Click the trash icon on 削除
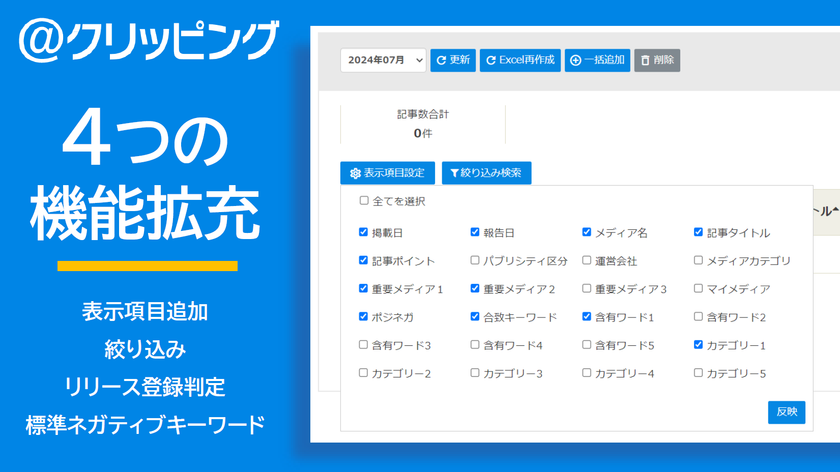Viewport: 840px width, 472px height. point(645,61)
